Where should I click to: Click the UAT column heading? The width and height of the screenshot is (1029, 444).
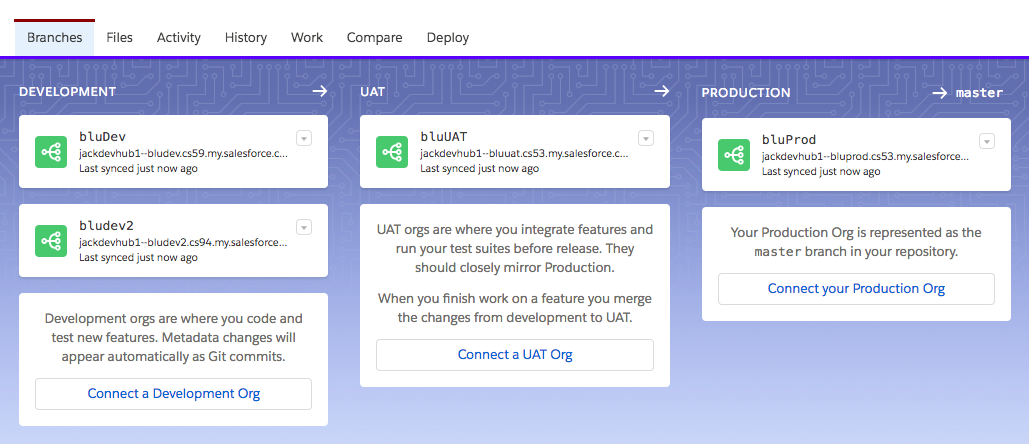[372, 92]
